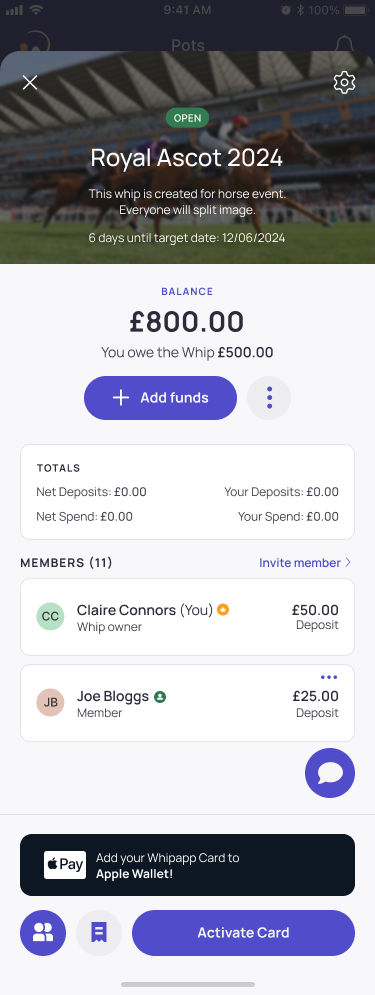Click the Activate Card button
Viewport: 375px width, 995px height.
[243, 933]
